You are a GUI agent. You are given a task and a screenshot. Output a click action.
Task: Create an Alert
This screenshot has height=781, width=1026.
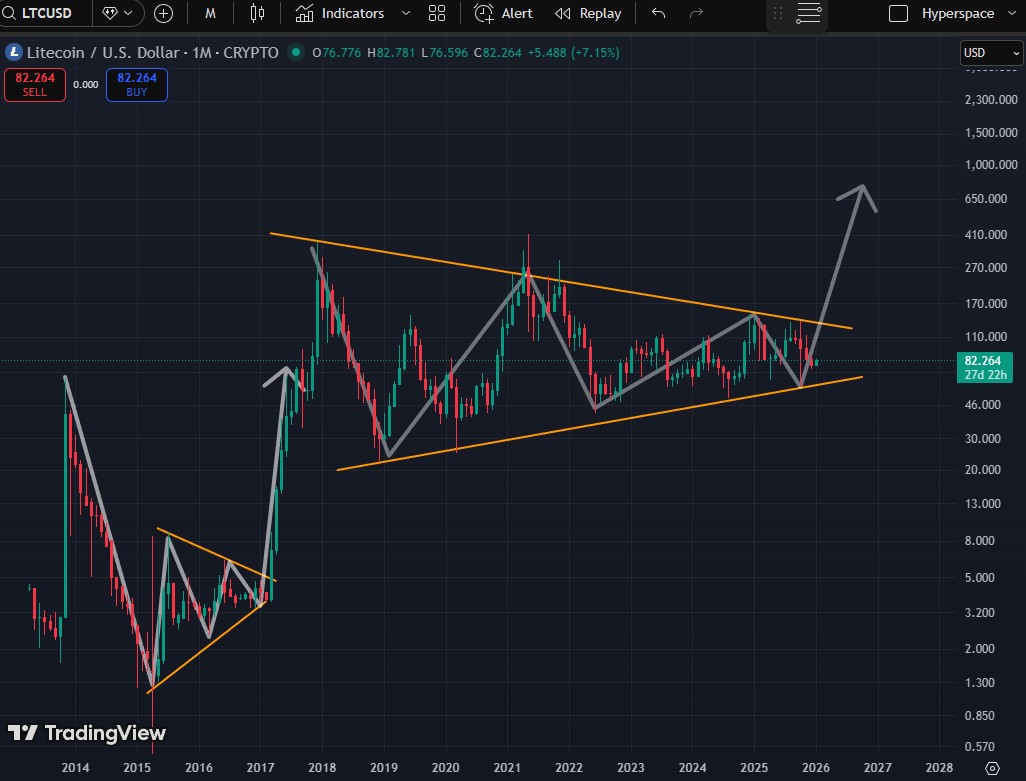(503, 13)
